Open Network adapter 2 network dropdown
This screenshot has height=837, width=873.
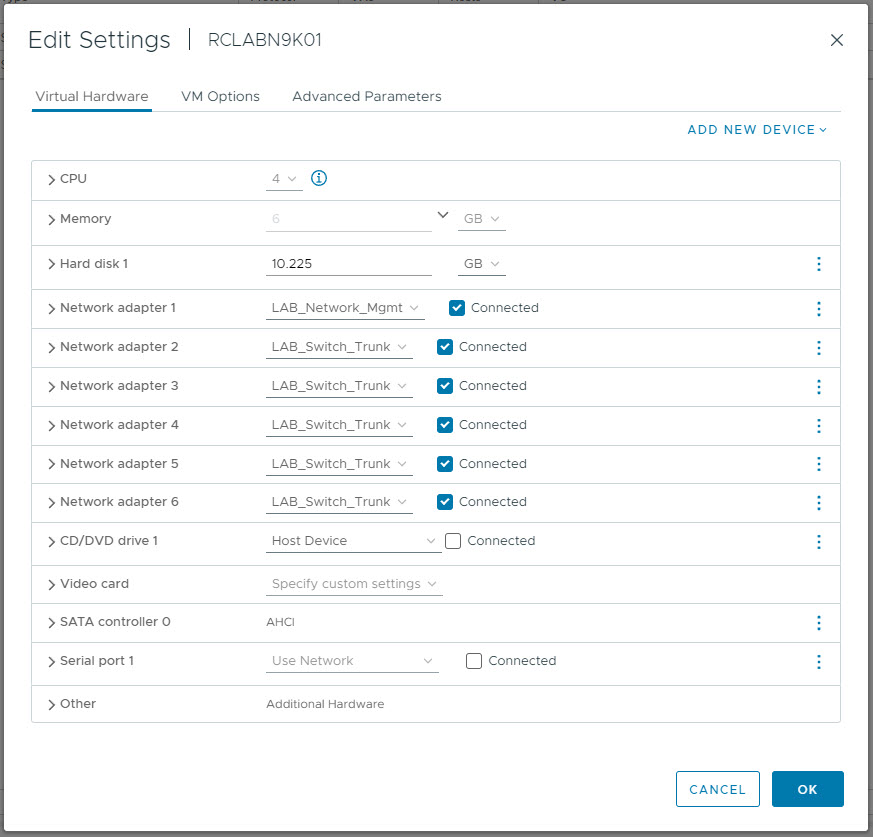339,347
